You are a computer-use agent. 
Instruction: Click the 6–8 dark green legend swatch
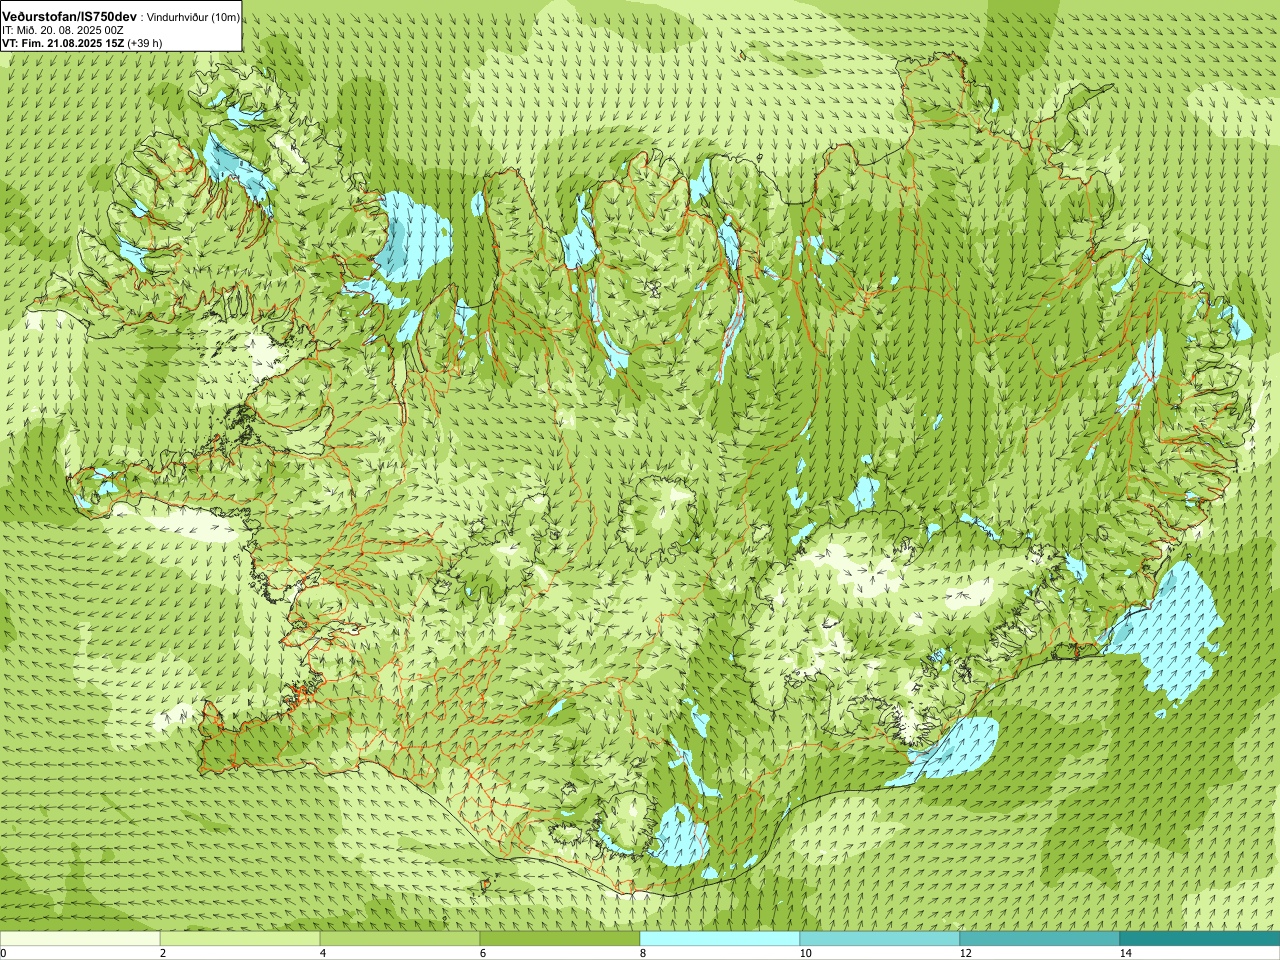pyautogui.click(x=560, y=939)
